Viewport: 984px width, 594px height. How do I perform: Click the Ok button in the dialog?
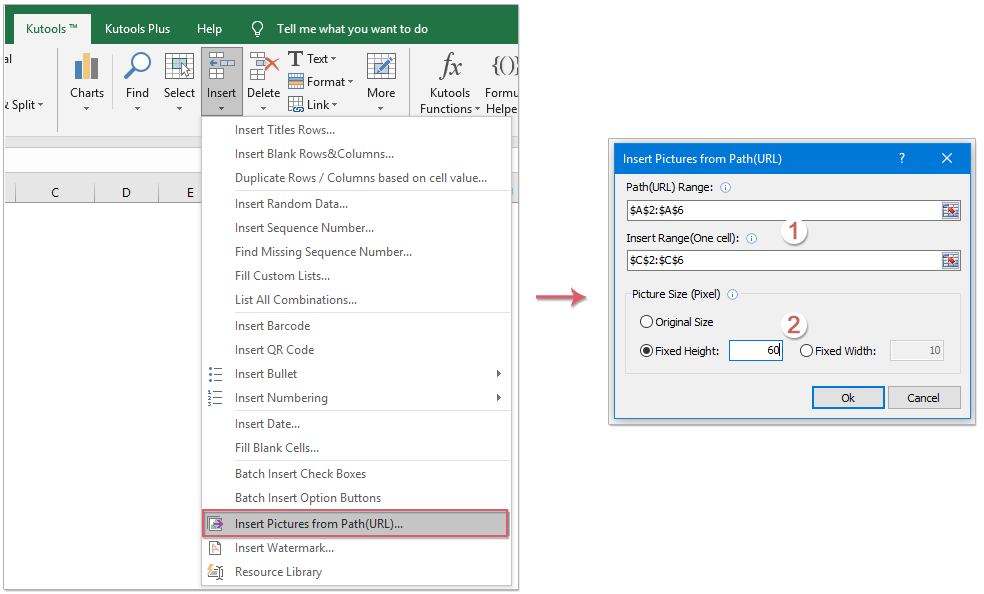[847, 397]
